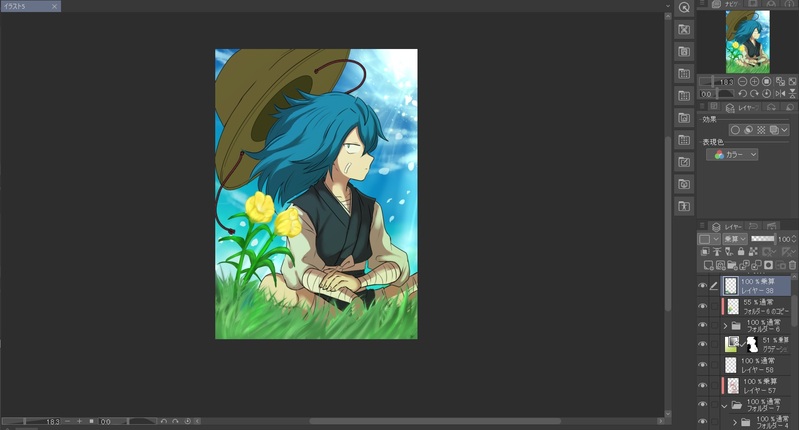799x430 pixels.
Task: Hide the 51% gradient layer
Action: pos(703,344)
